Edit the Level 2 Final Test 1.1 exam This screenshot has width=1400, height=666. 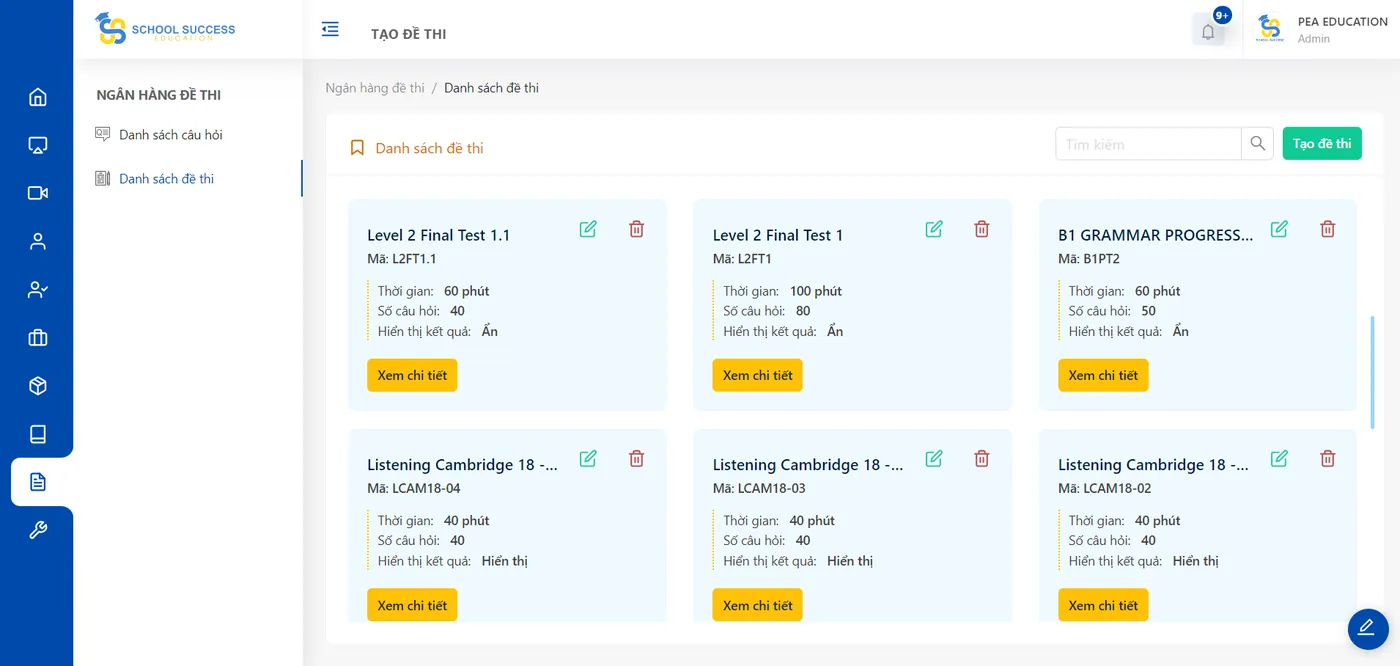pos(588,229)
